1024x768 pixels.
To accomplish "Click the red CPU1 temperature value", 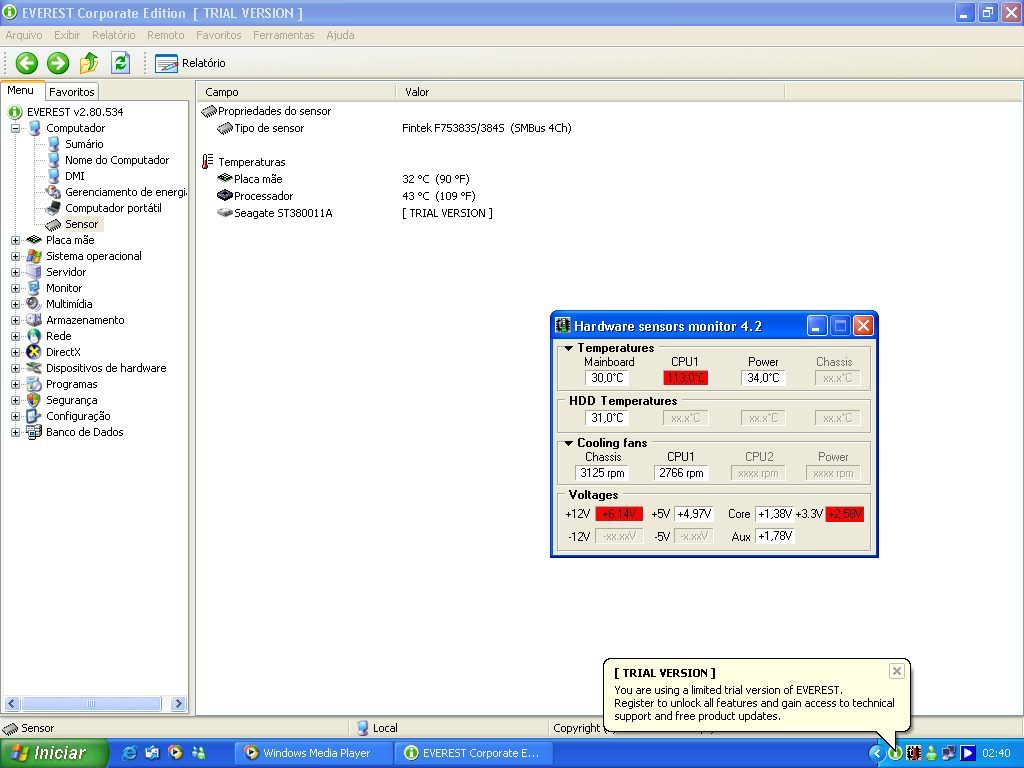I will point(685,377).
